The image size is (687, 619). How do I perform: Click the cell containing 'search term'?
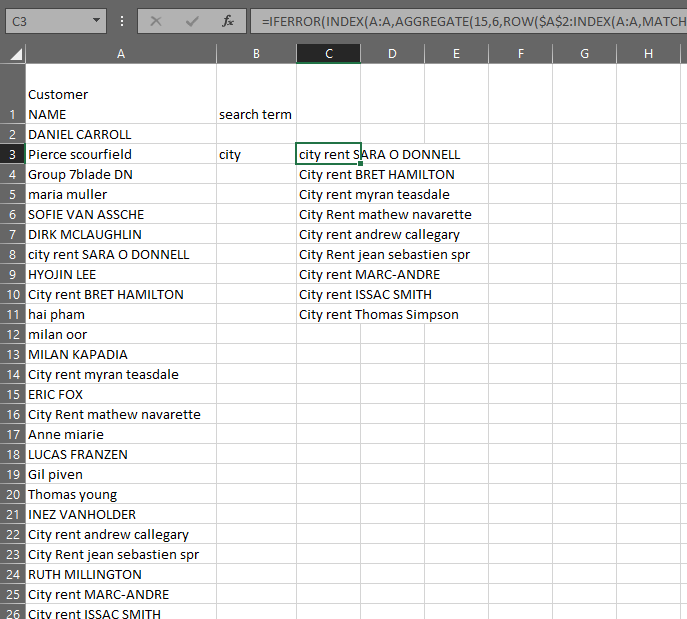click(x=256, y=114)
